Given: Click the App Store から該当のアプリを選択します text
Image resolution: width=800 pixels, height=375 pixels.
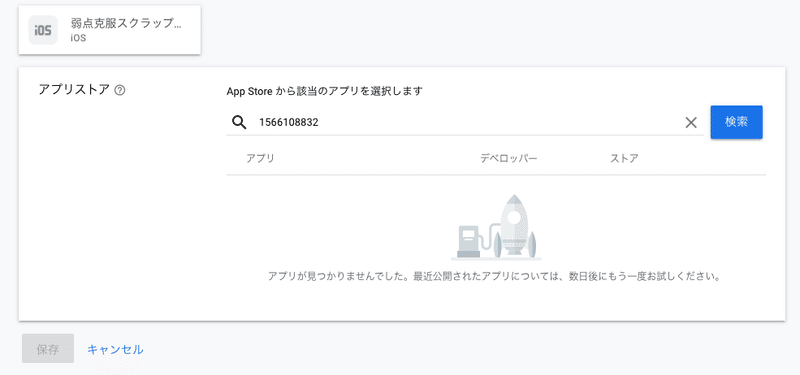Looking at the screenshot, I should pos(324,91).
